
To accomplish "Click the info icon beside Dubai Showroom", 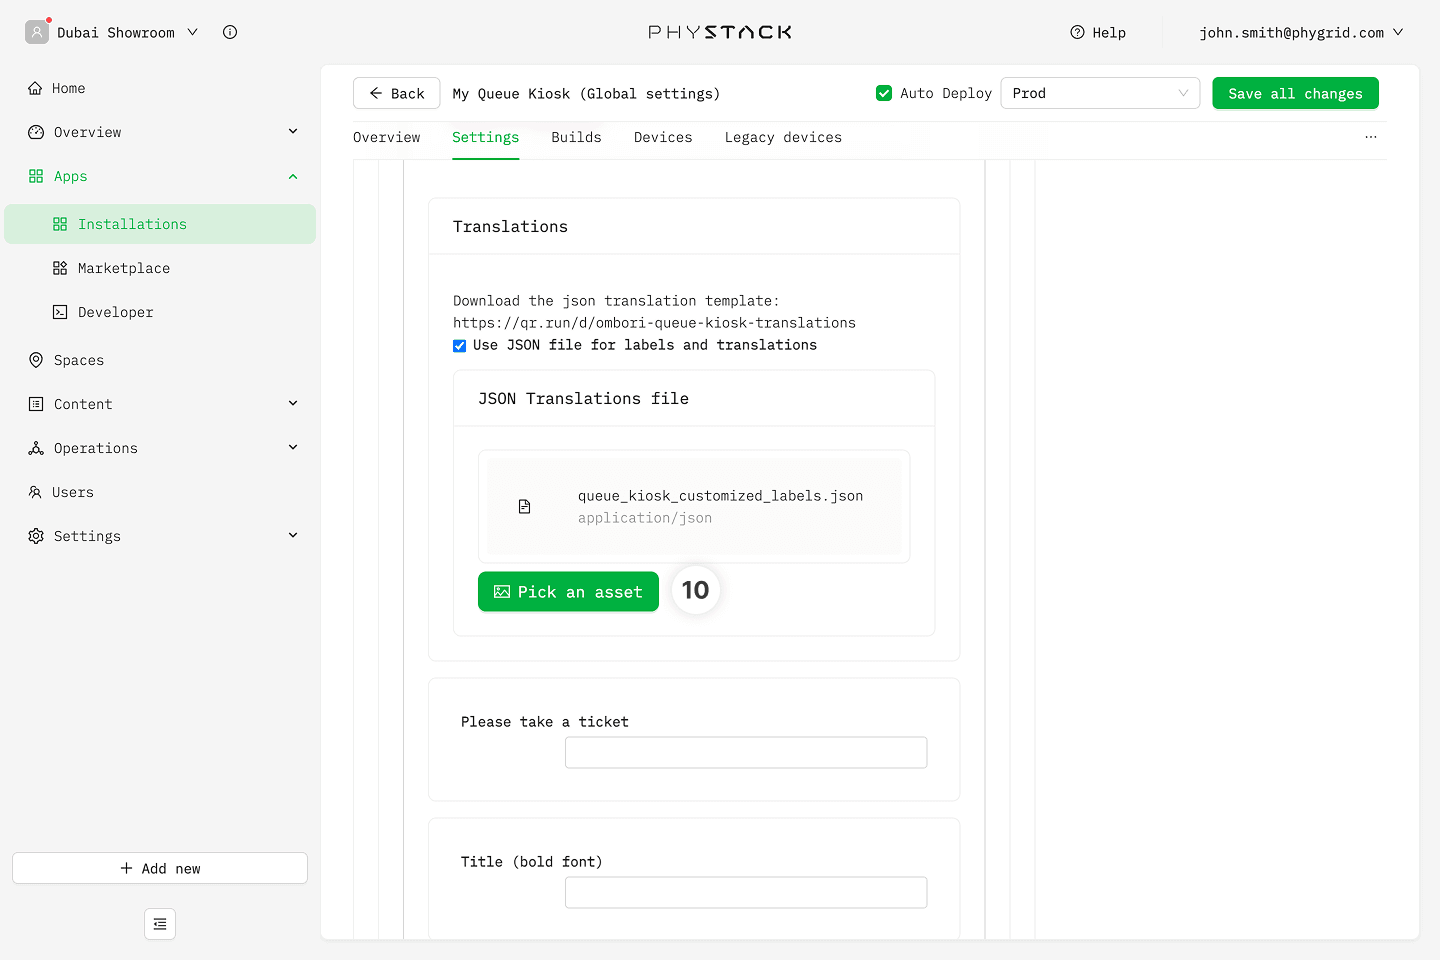I will click(230, 32).
